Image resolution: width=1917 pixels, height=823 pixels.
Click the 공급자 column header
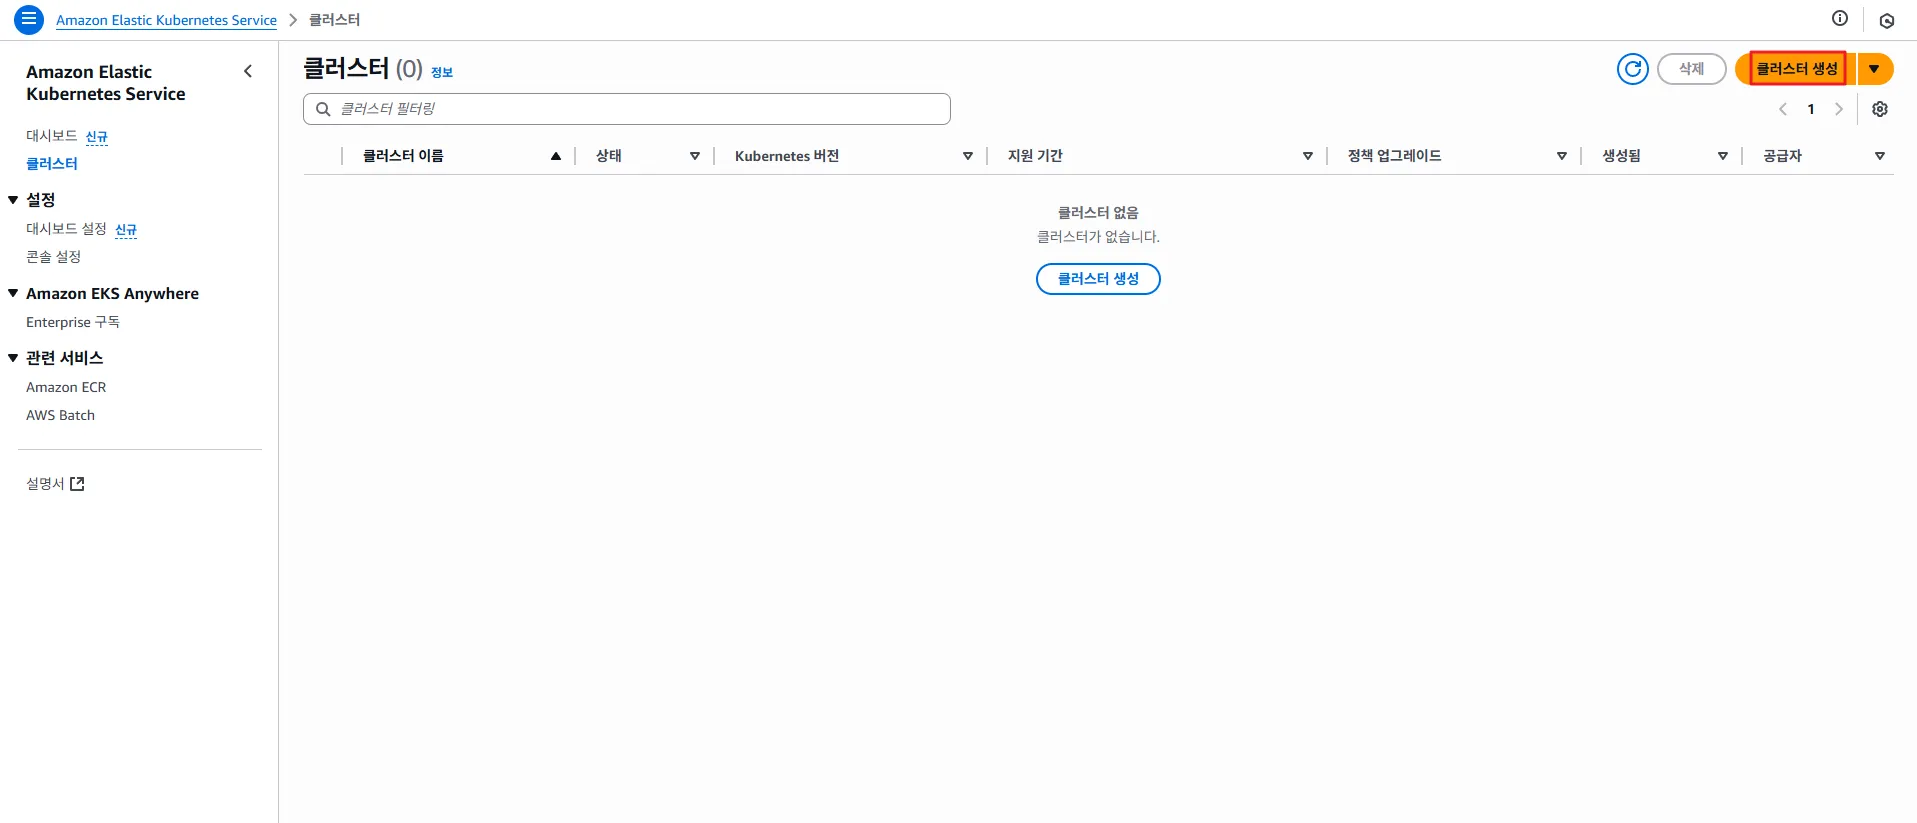click(x=1782, y=156)
